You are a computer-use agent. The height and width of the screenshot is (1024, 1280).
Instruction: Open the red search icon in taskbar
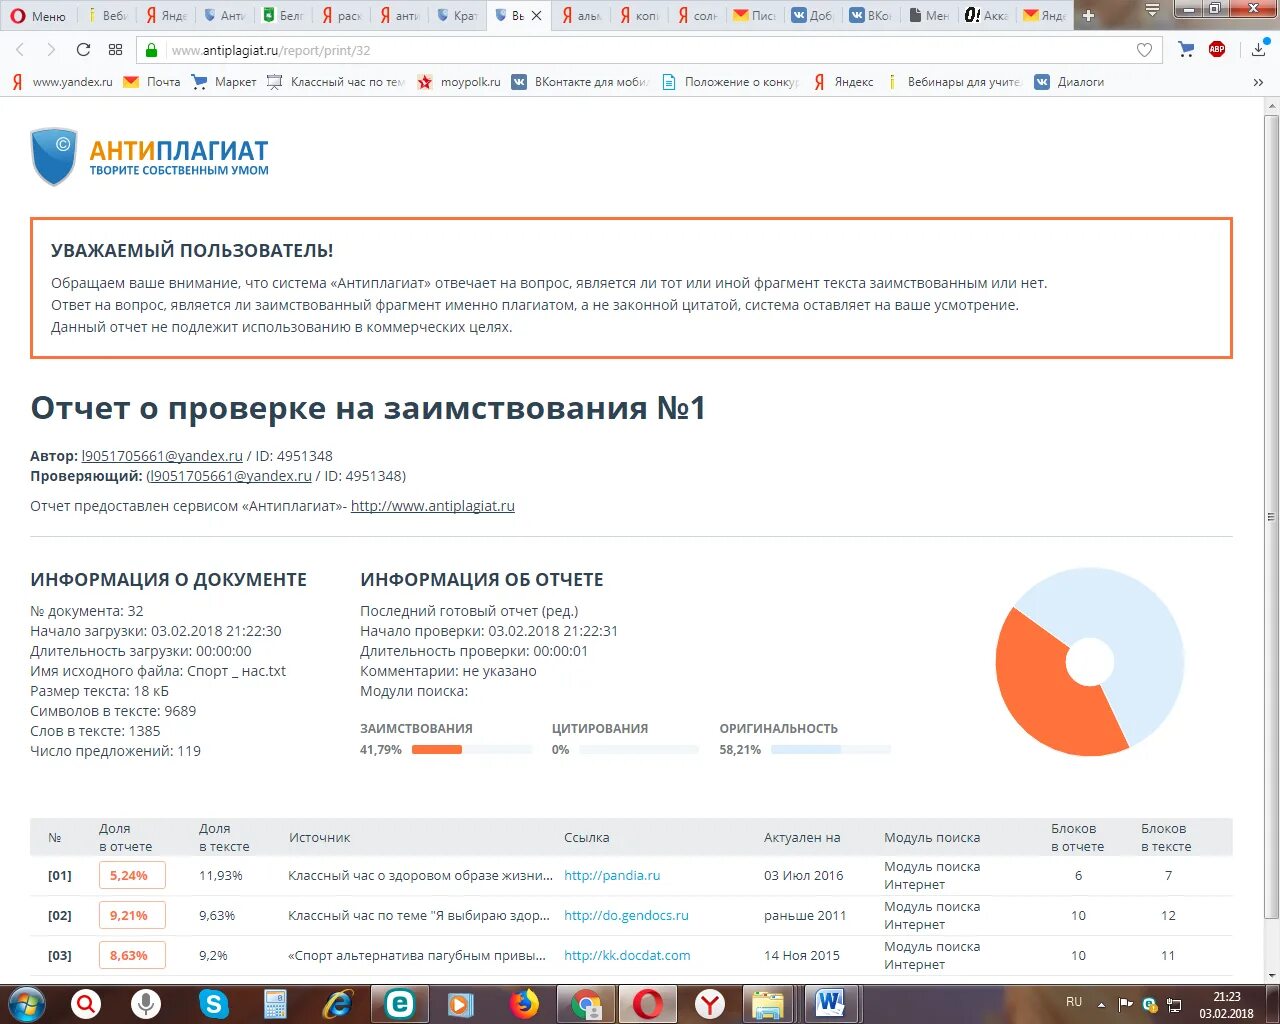tap(87, 1003)
